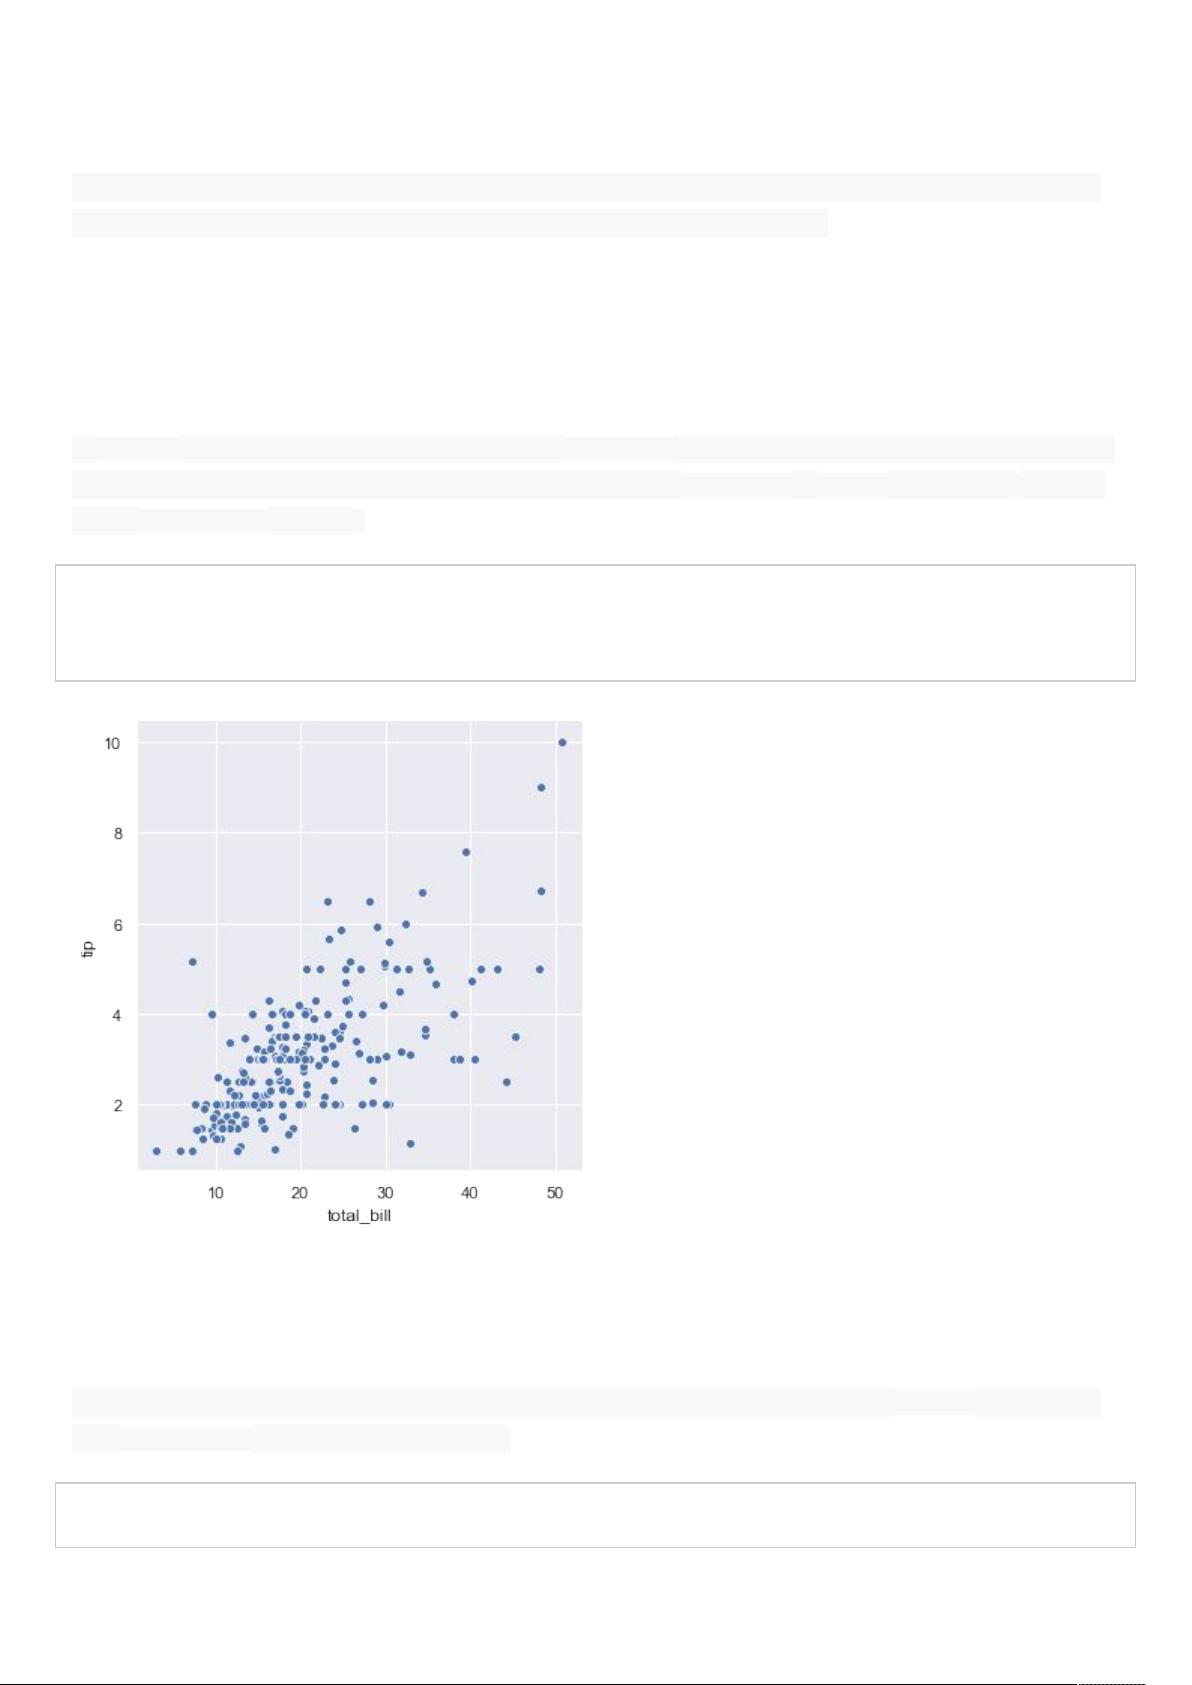Click the y-axis tick label 8

(117, 833)
